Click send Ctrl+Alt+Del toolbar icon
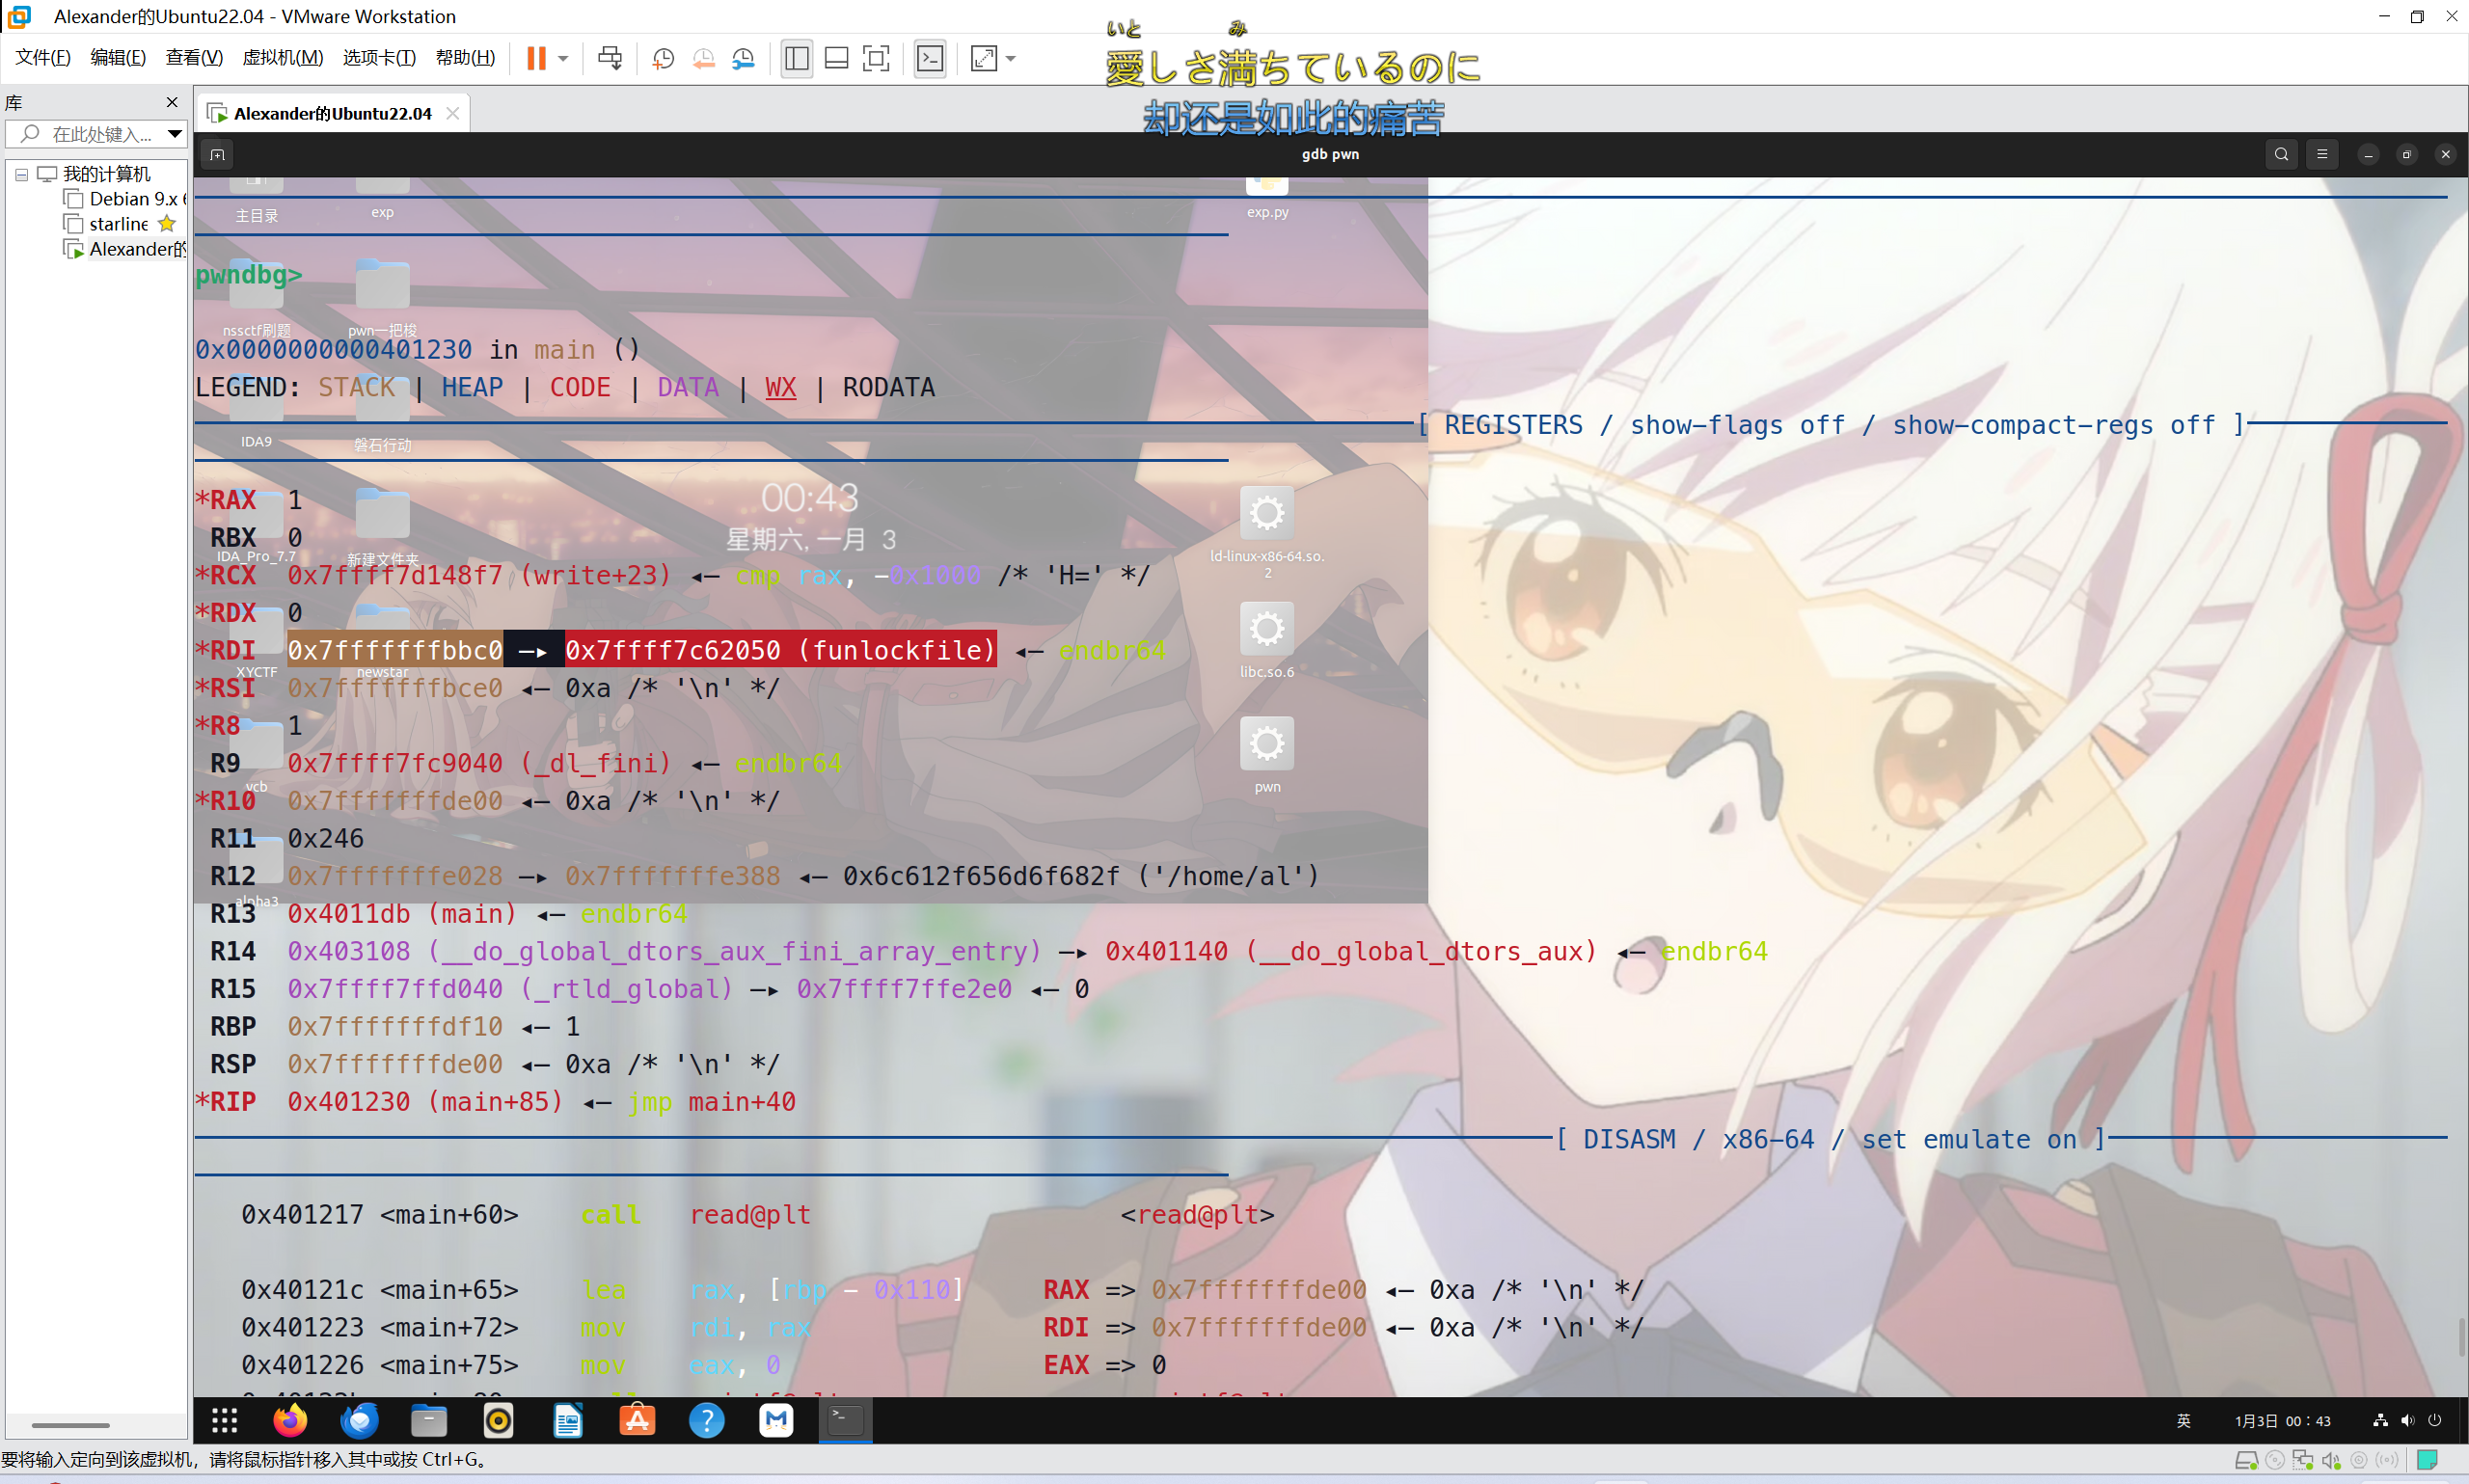2469x1484 pixels. pos(609,58)
